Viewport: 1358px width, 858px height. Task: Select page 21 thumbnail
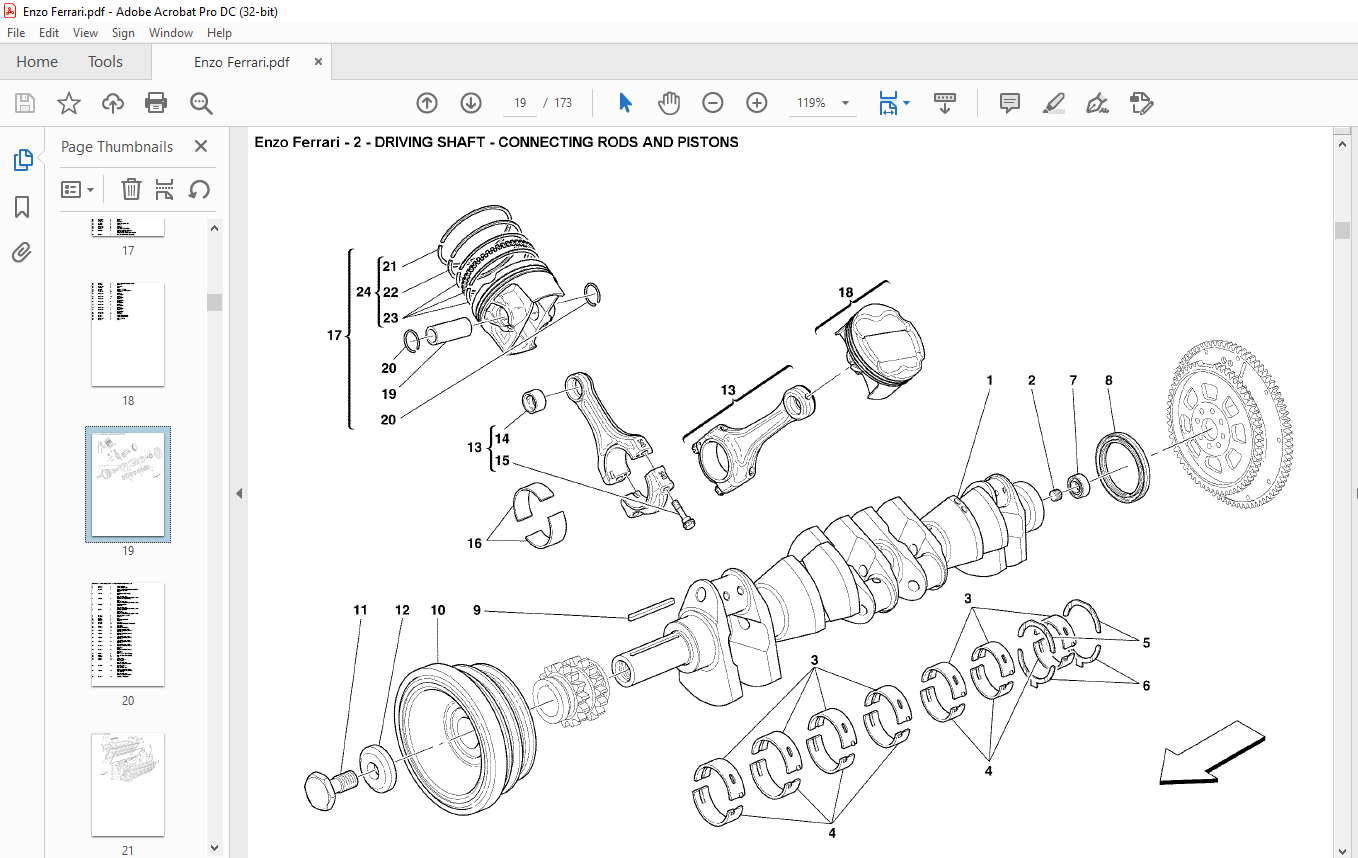(128, 785)
